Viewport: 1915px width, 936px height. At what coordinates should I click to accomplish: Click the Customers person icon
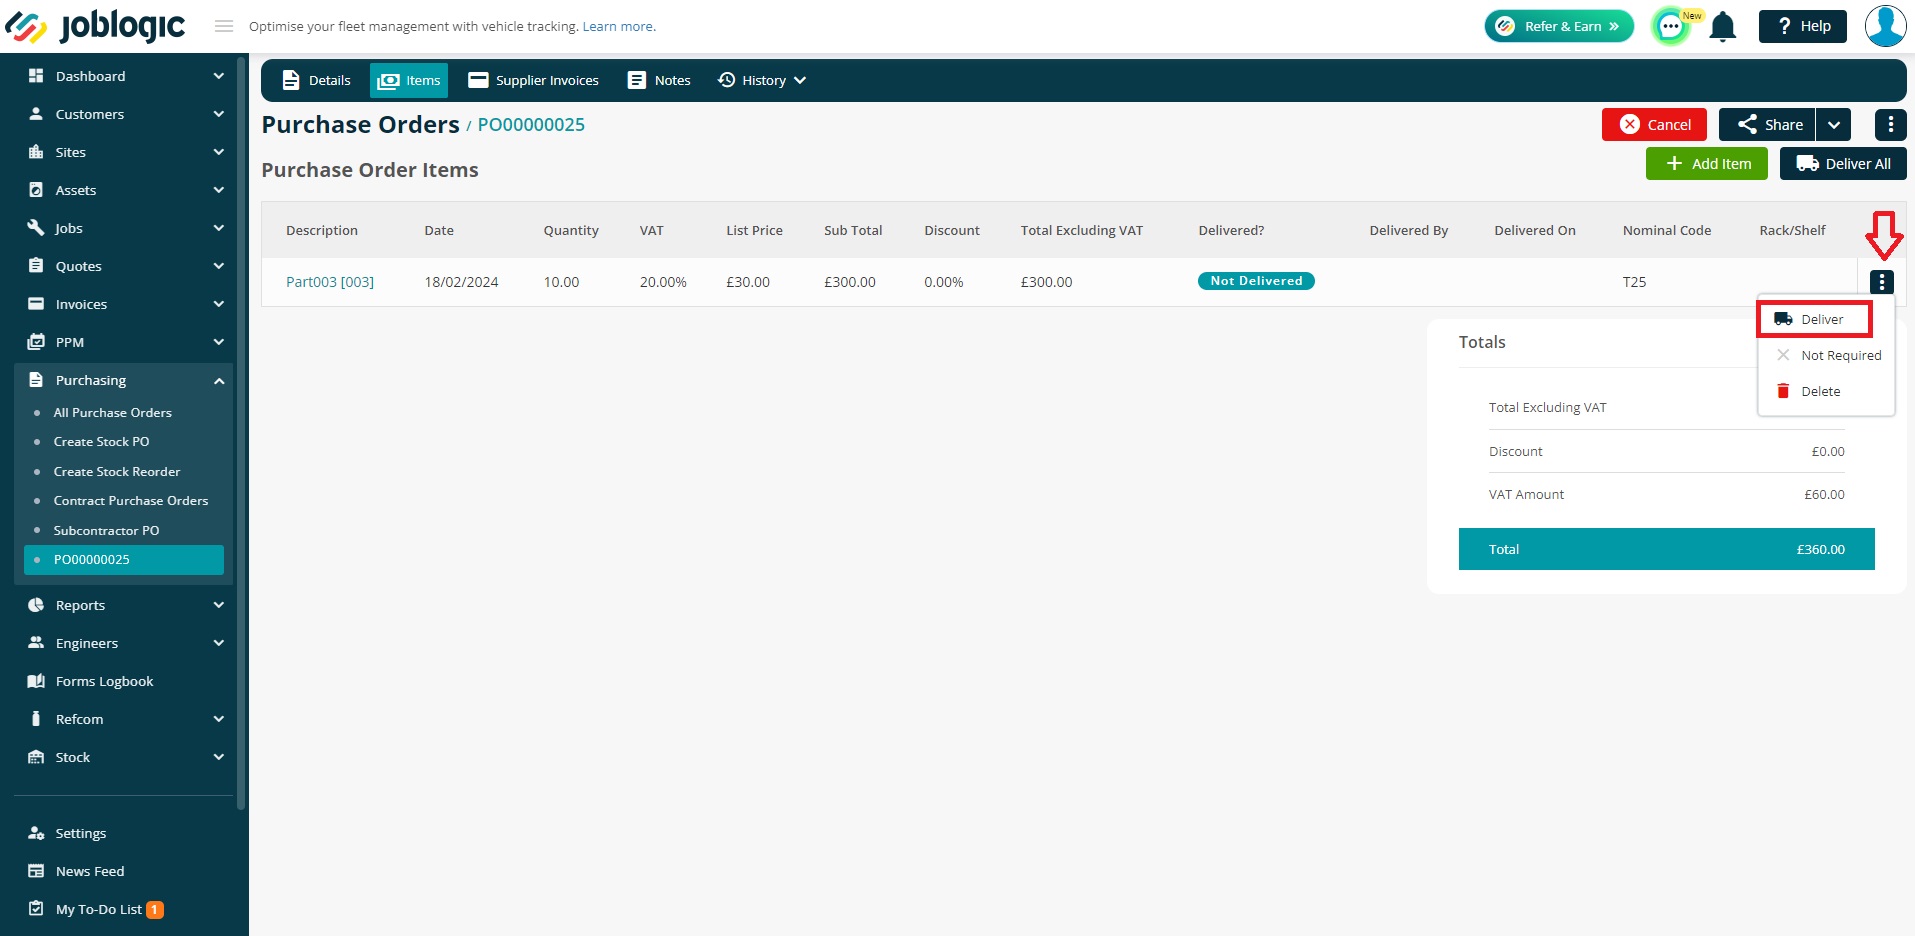point(36,114)
